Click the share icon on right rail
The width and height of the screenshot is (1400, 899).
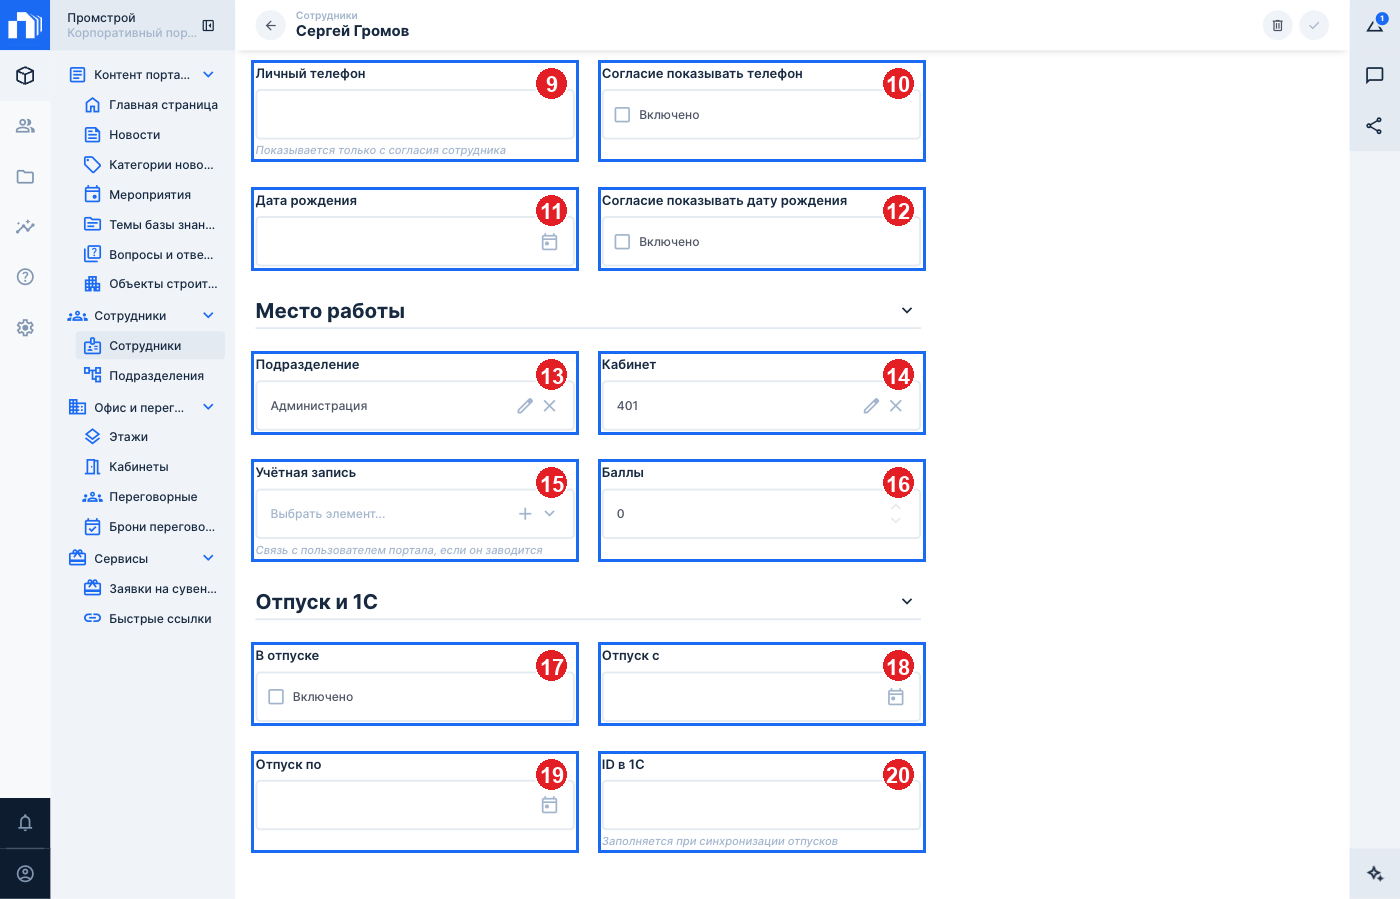tap(1375, 126)
